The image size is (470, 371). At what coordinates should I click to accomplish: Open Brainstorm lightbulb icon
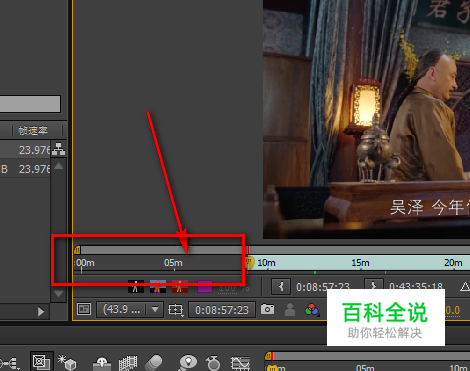click(x=188, y=362)
